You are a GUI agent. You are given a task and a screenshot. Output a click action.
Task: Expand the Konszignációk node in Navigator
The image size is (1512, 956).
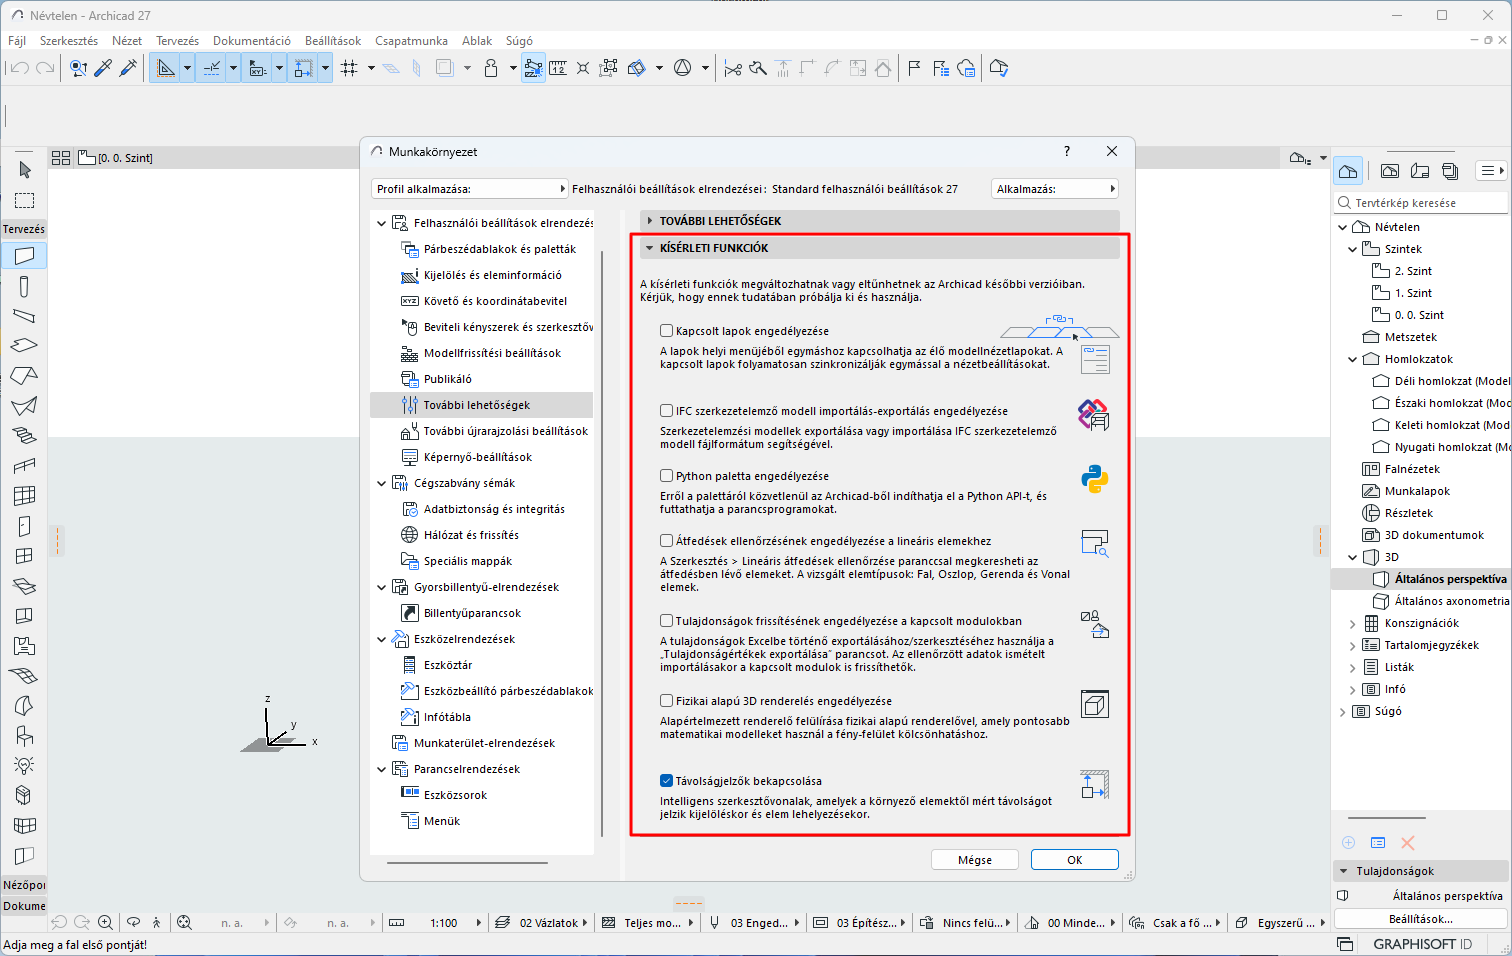[1353, 623]
